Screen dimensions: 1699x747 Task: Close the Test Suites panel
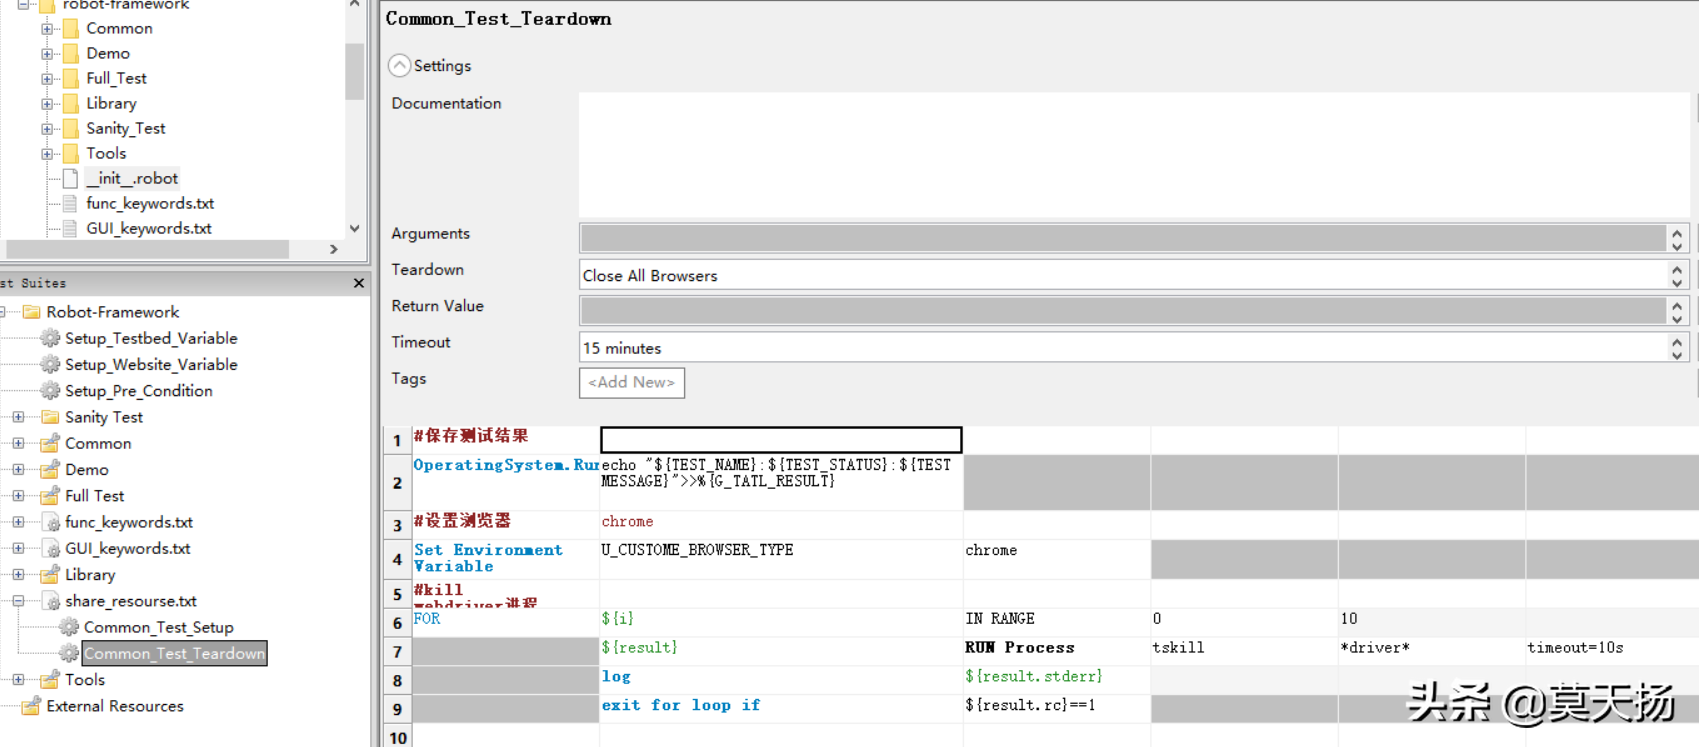pos(359,283)
